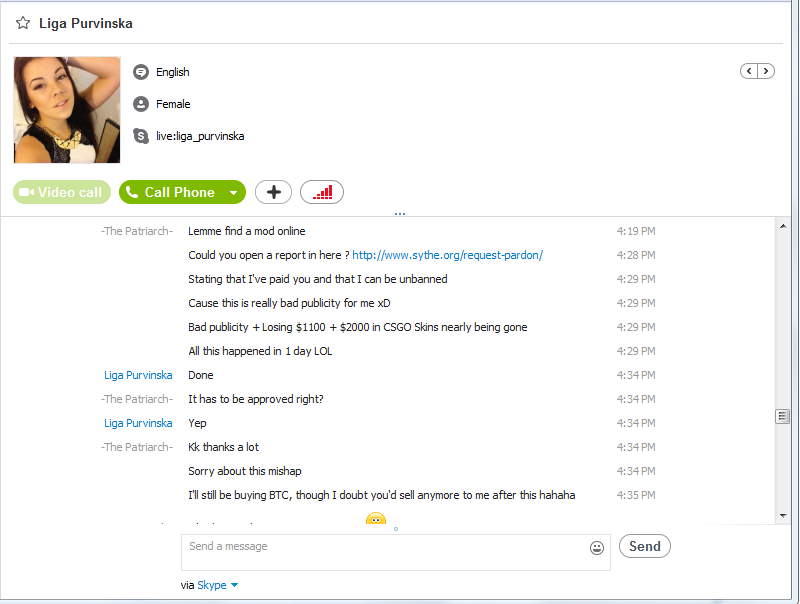This screenshot has width=800, height=604.
Task: Open Liga Purvinska's profile photo
Action: pos(67,110)
